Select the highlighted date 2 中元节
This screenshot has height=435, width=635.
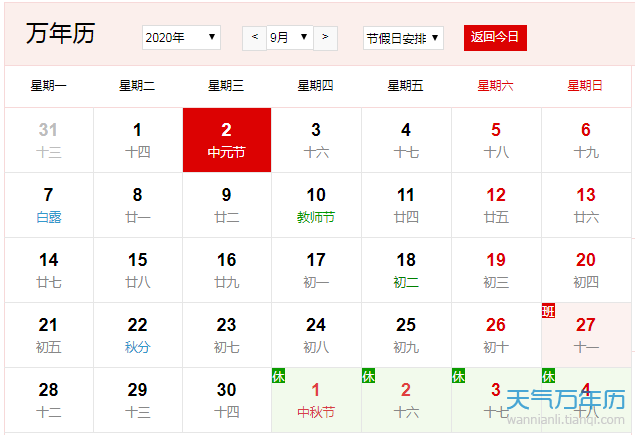coord(227,140)
